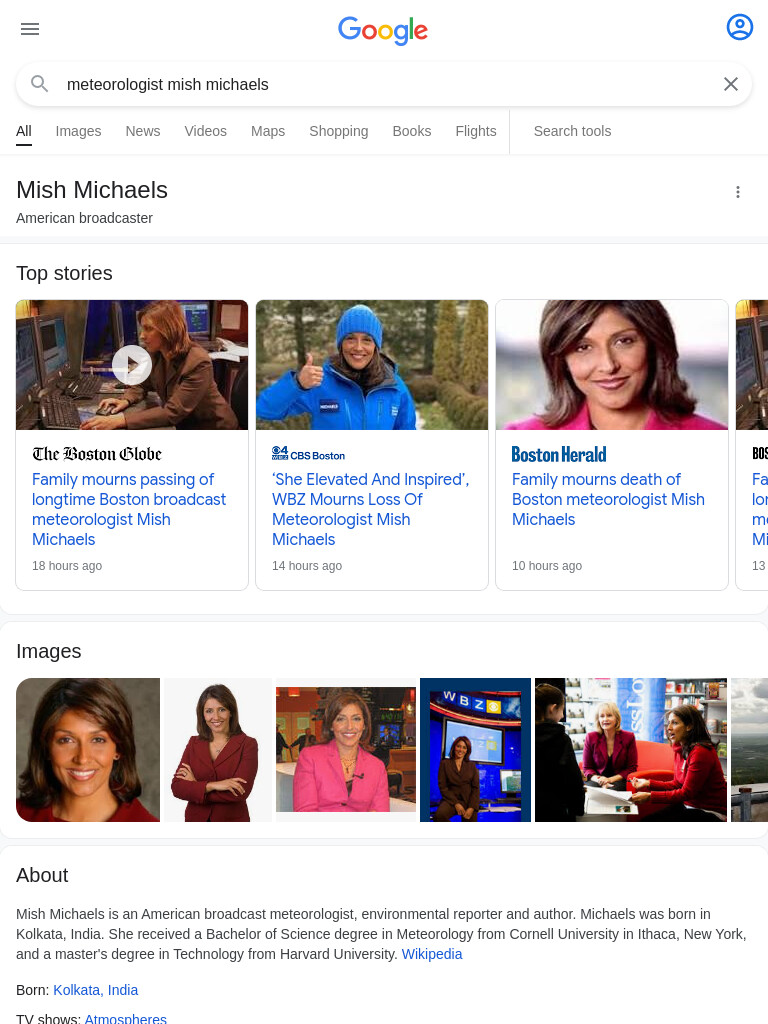The height and width of the screenshot is (1024, 768).
Task: Open the WBZ studio set image
Action: click(475, 750)
